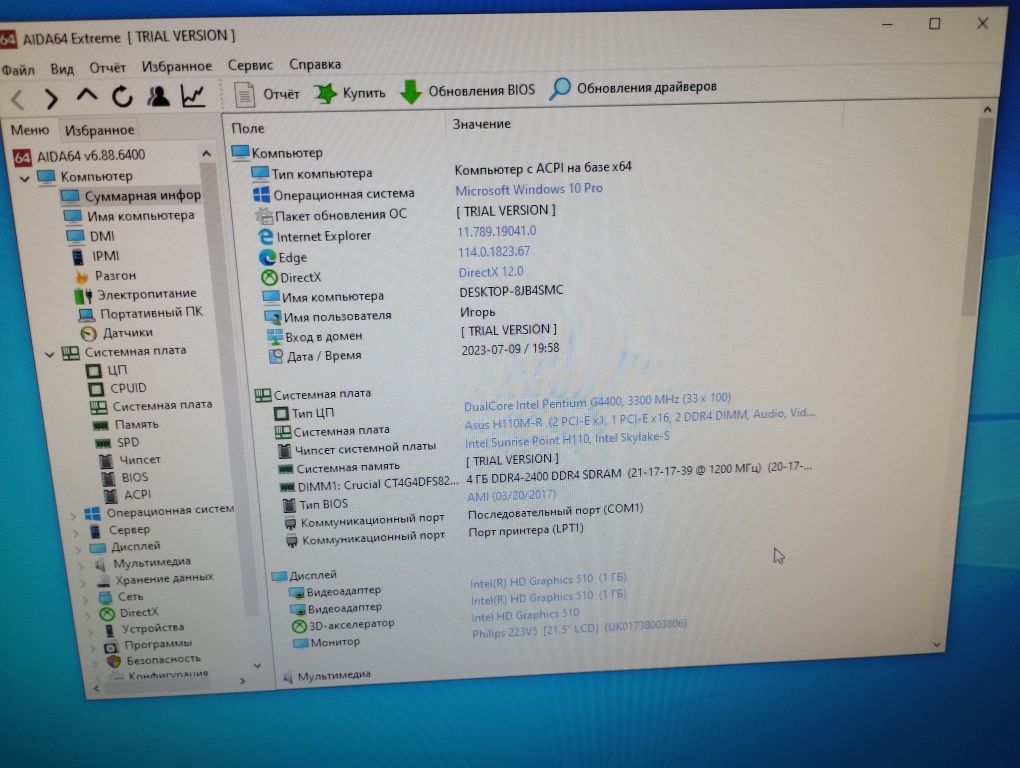
Task: Open Обновления BIOS updates
Action: click(467, 90)
